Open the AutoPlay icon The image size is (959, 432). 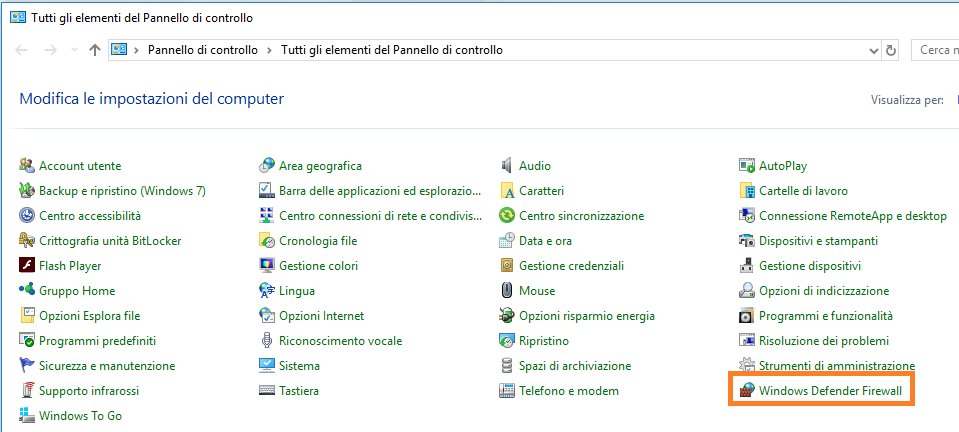tap(747, 166)
